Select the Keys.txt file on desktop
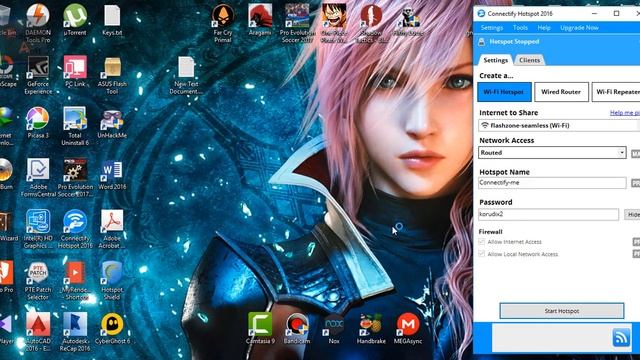The height and width of the screenshot is (360, 640). [112, 20]
